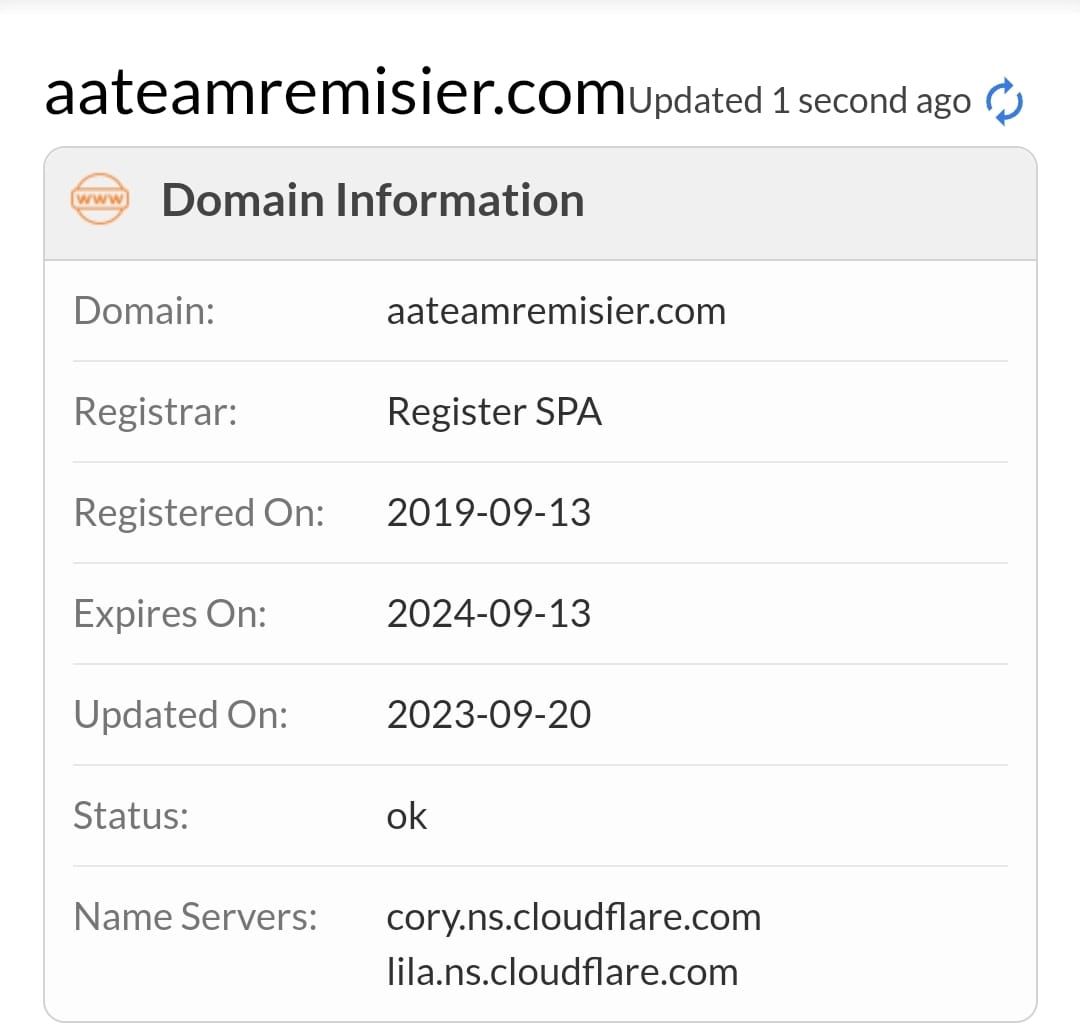Click the Domain Information section header
This screenshot has height=1025, width=1080.
point(374,199)
